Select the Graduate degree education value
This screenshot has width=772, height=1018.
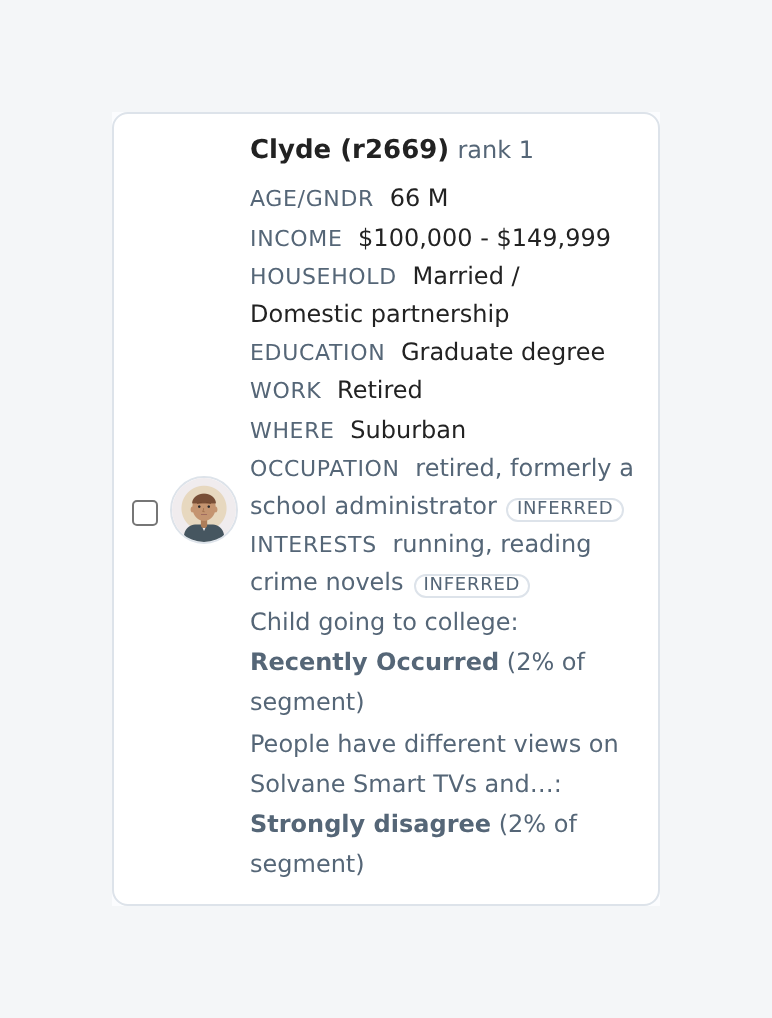coord(503,352)
